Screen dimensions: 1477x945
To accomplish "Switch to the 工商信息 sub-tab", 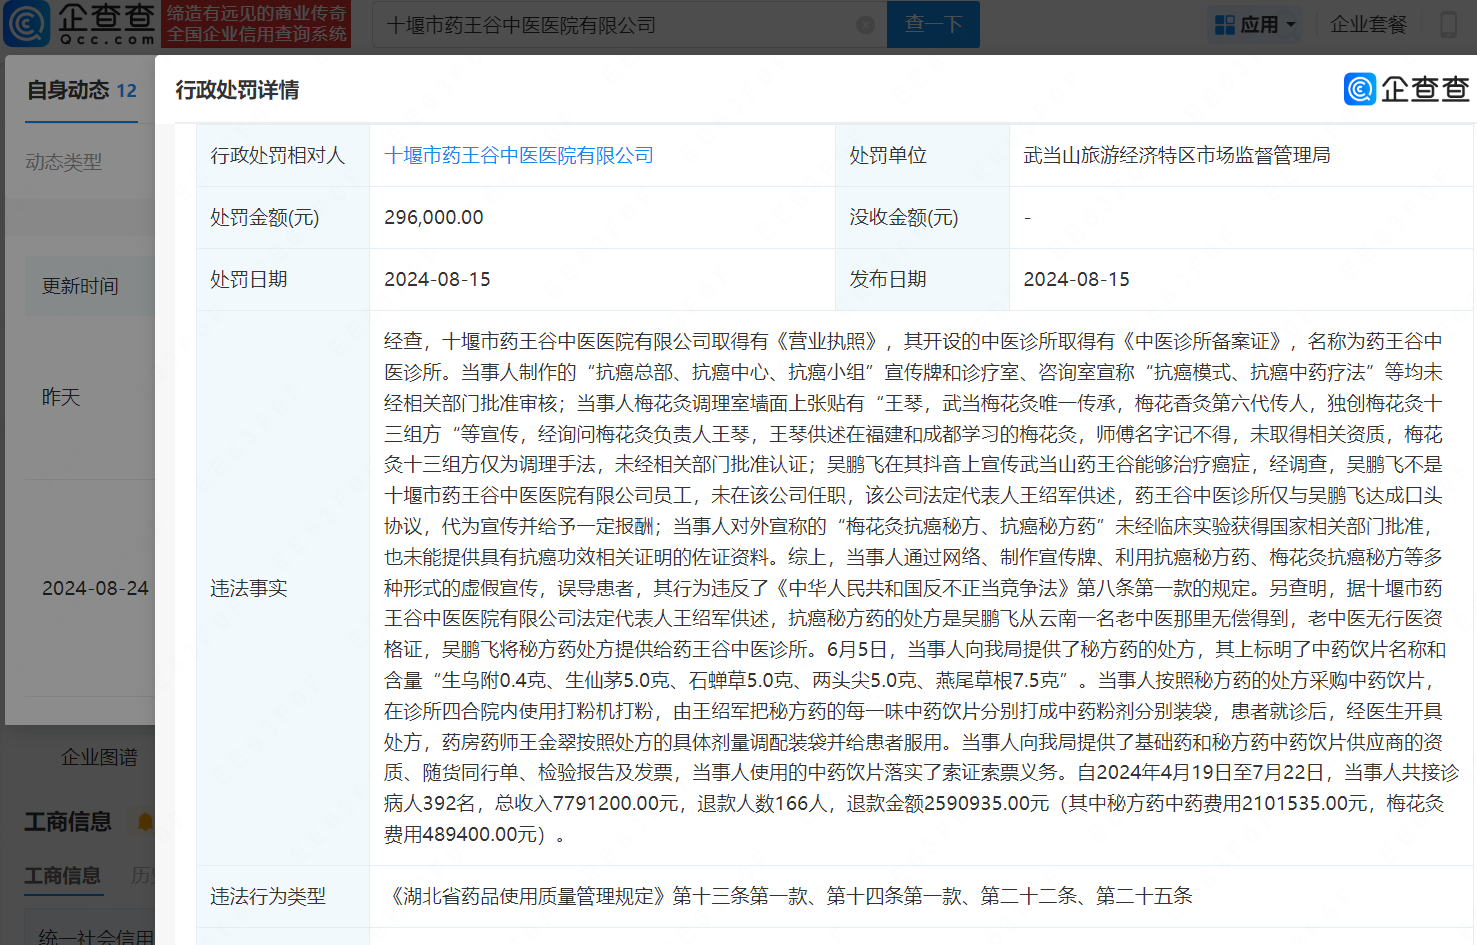I will click(x=63, y=875).
